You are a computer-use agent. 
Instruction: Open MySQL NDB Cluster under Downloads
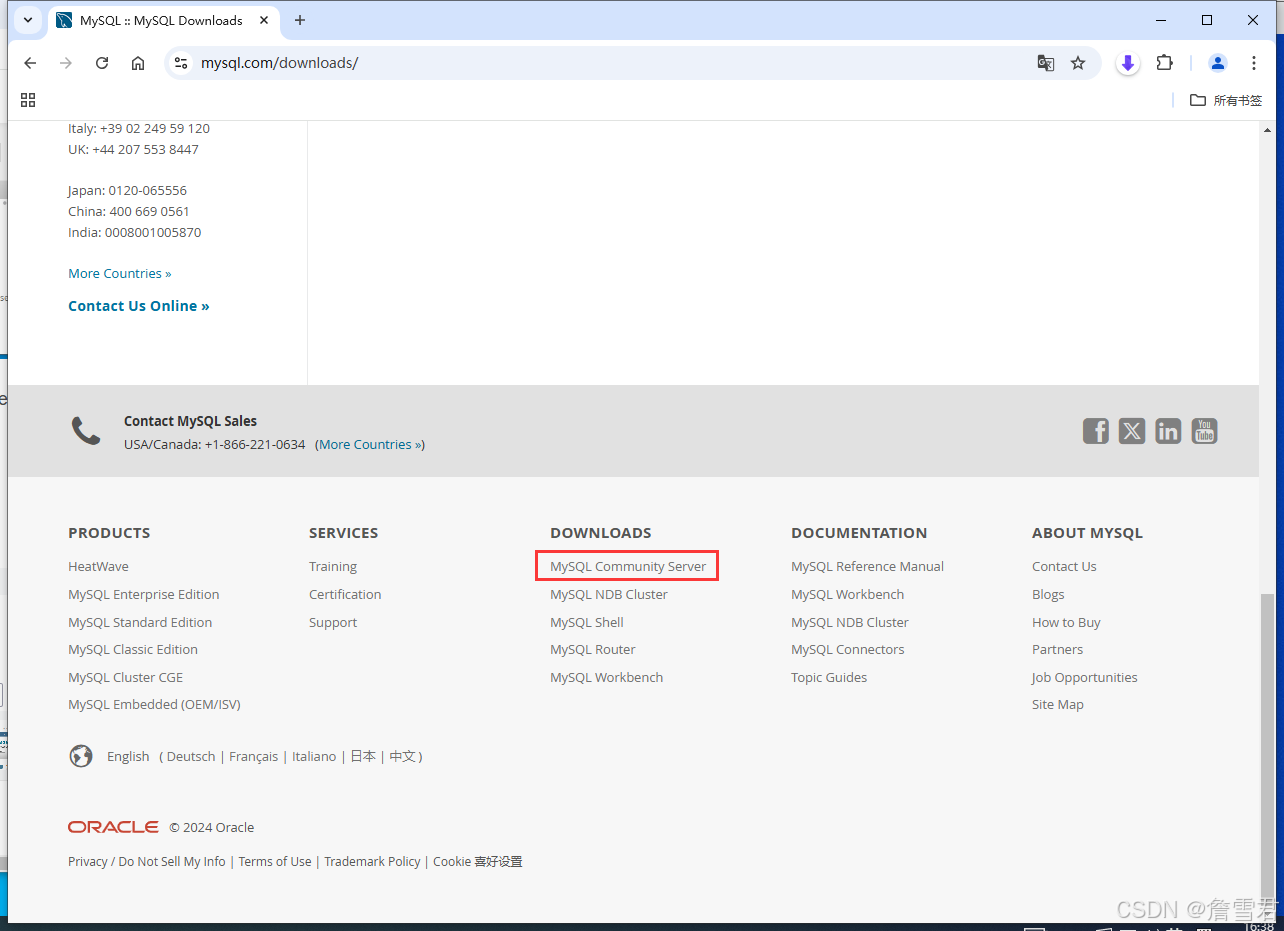click(609, 594)
